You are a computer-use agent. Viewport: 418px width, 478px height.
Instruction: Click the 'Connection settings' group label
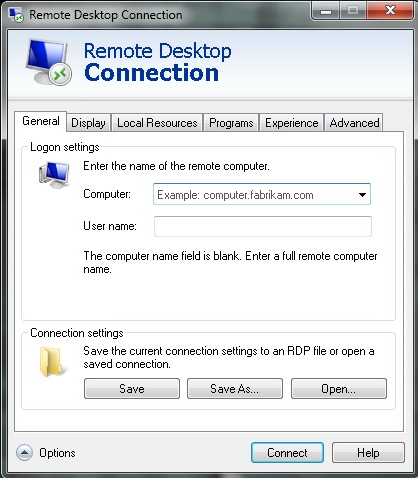[x=77, y=333]
